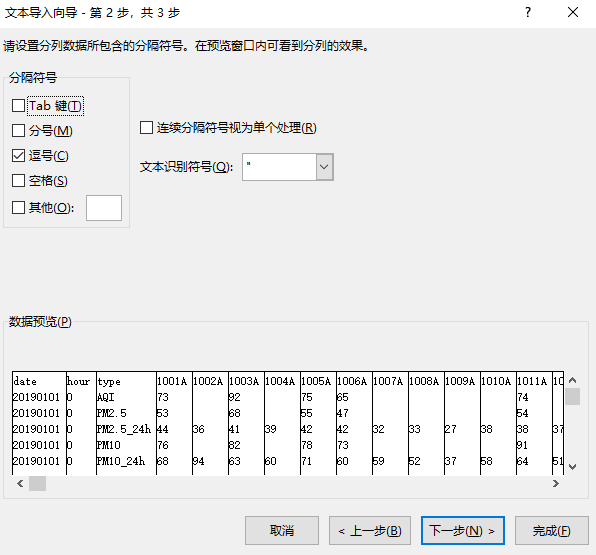Click the horizontal scrollbar thumb in preview
The width and height of the screenshot is (596, 555).
(38, 484)
